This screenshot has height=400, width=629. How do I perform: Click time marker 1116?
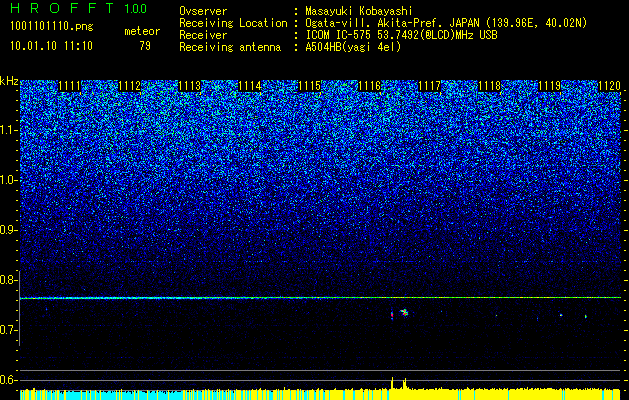369,86
